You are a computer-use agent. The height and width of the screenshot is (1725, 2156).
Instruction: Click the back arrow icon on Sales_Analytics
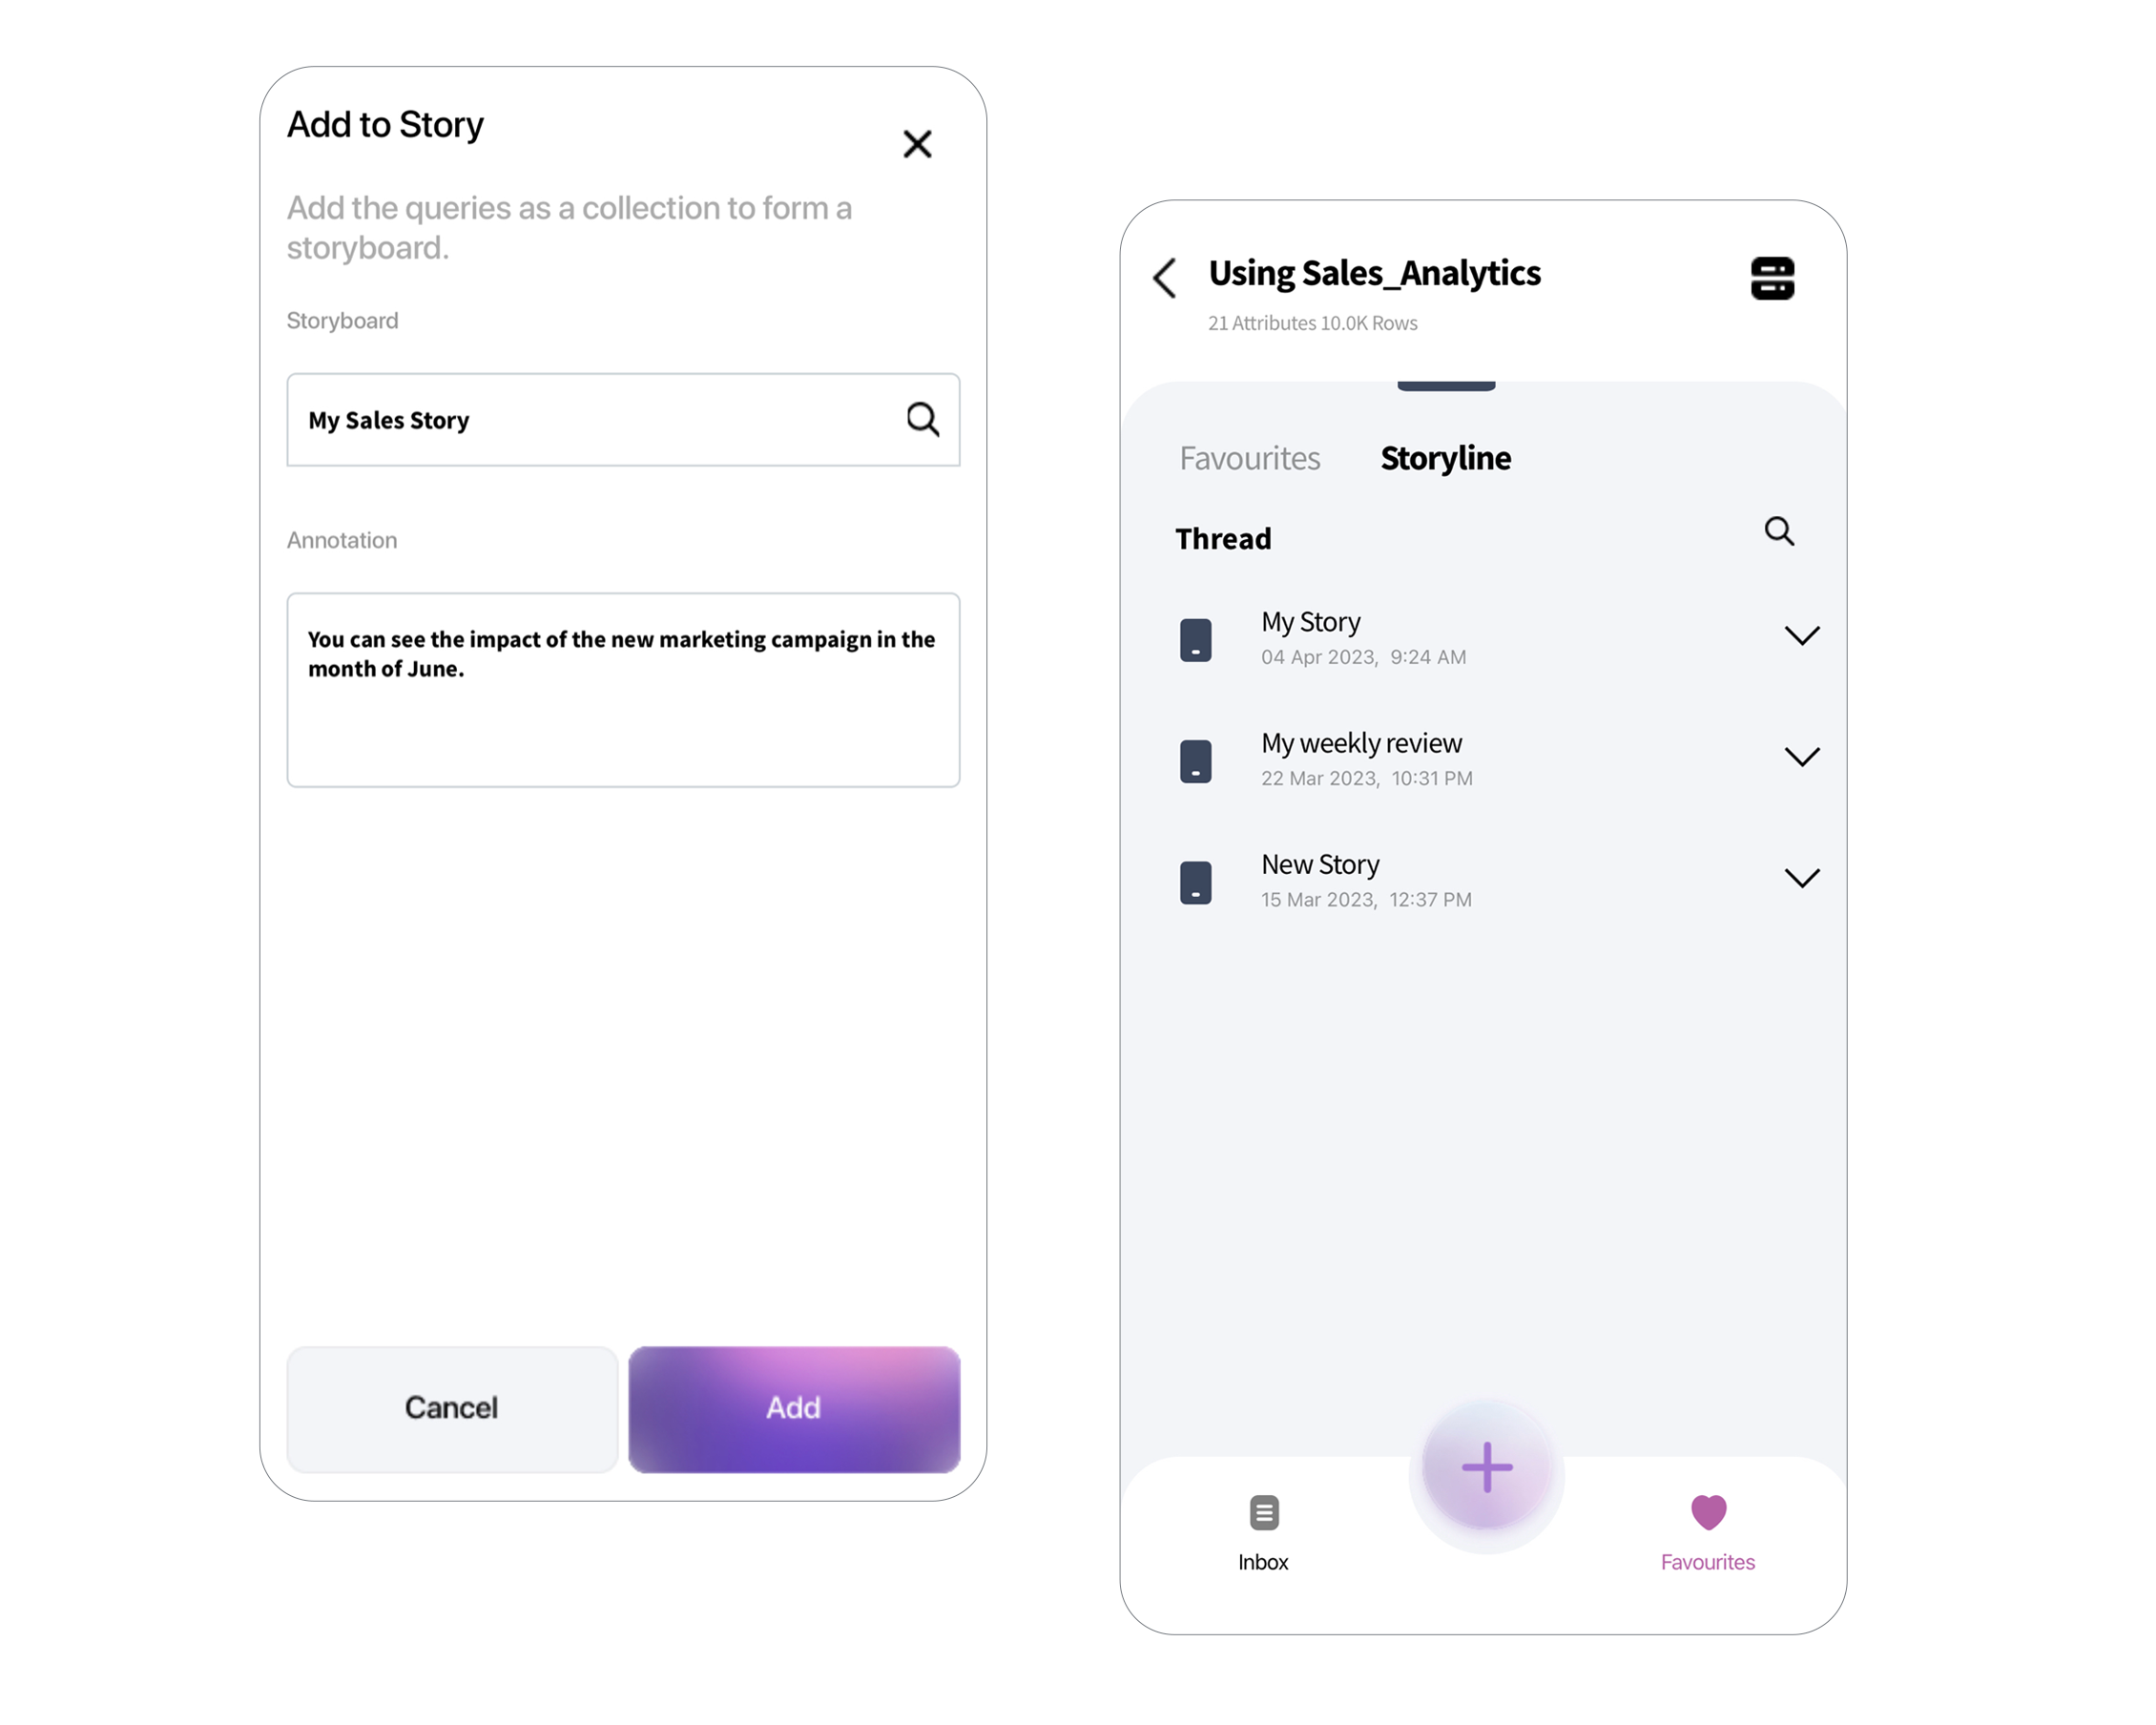pyautogui.click(x=1163, y=275)
